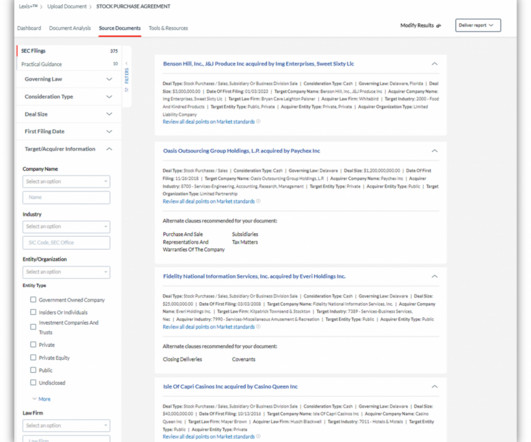This screenshot has height=442, width=531.
Task: Open the Company Name select dropdown
Action: tap(66, 182)
